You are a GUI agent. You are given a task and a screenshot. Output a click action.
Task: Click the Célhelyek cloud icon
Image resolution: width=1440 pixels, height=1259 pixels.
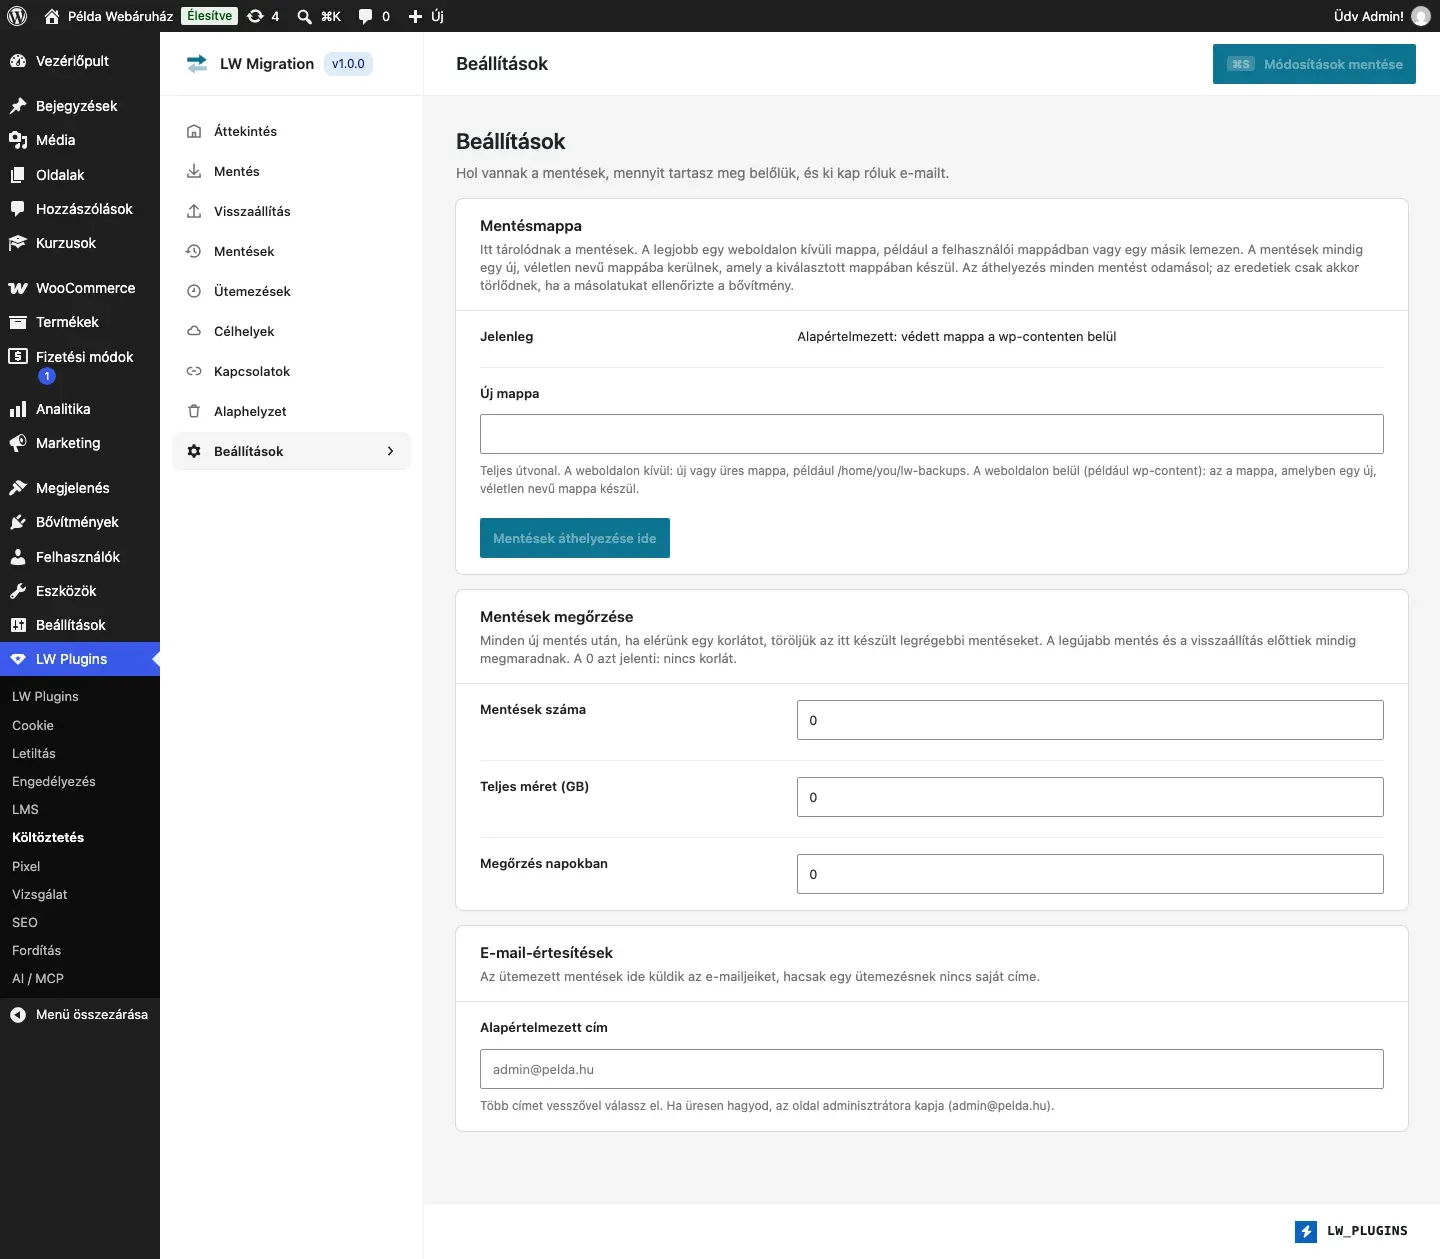click(194, 331)
